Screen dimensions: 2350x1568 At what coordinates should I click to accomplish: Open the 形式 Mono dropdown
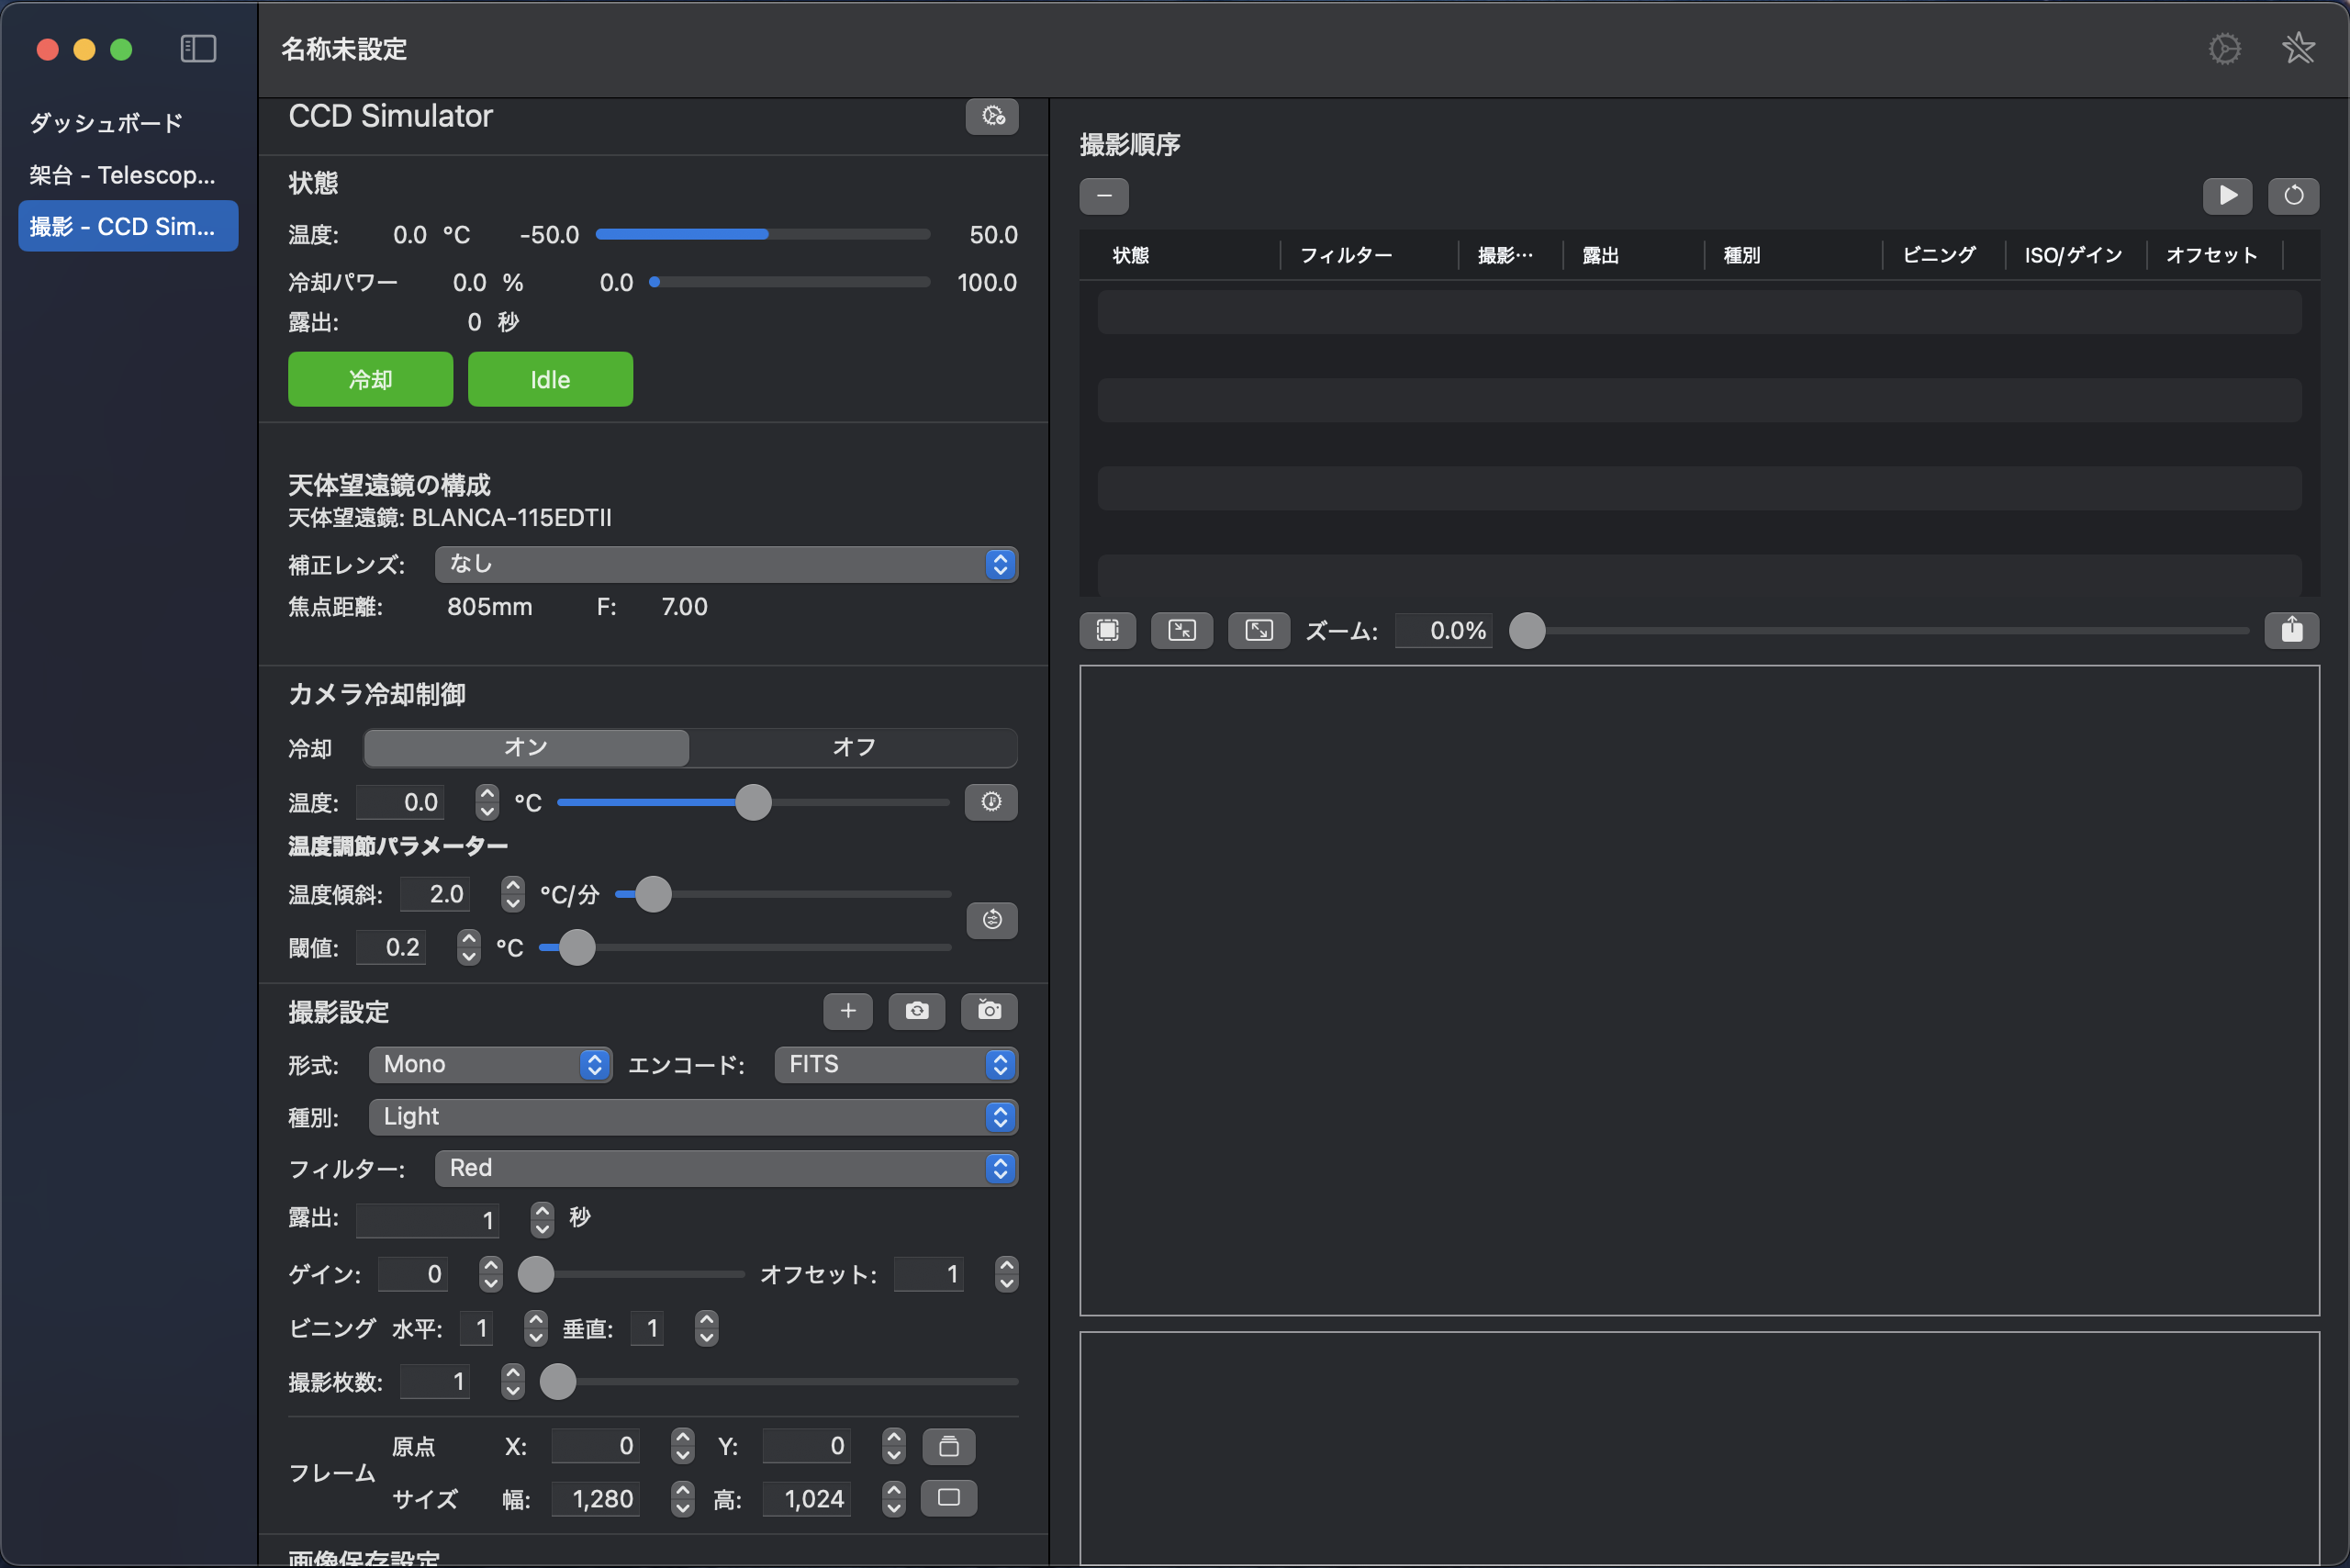pyautogui.click(x=490, y=1064)
